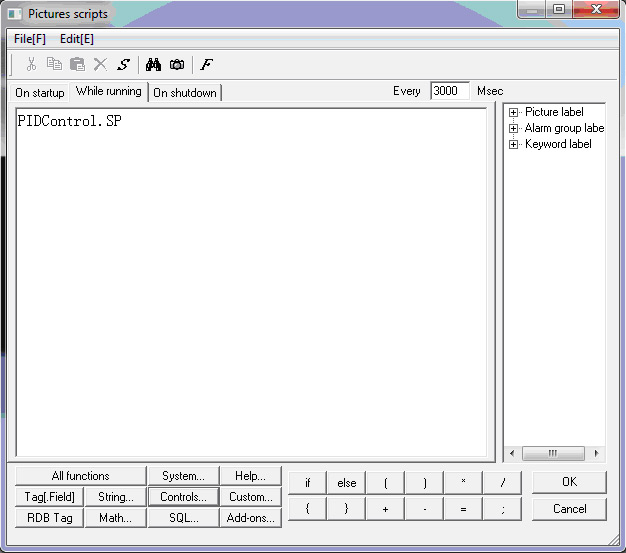The height and width of the screenshot is (553, 626).
Task: Click the Paste clipboard icon
Action: (x=77, y=64)
